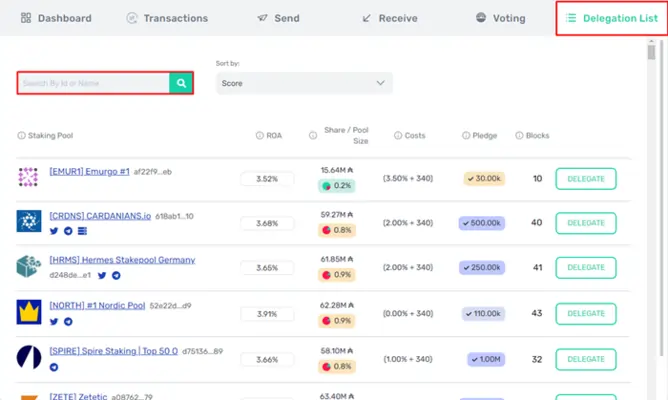This screenshot has width=668, height=400.
Task: Click the Emurgo 0.2% pool share badge
Action: 337,186
